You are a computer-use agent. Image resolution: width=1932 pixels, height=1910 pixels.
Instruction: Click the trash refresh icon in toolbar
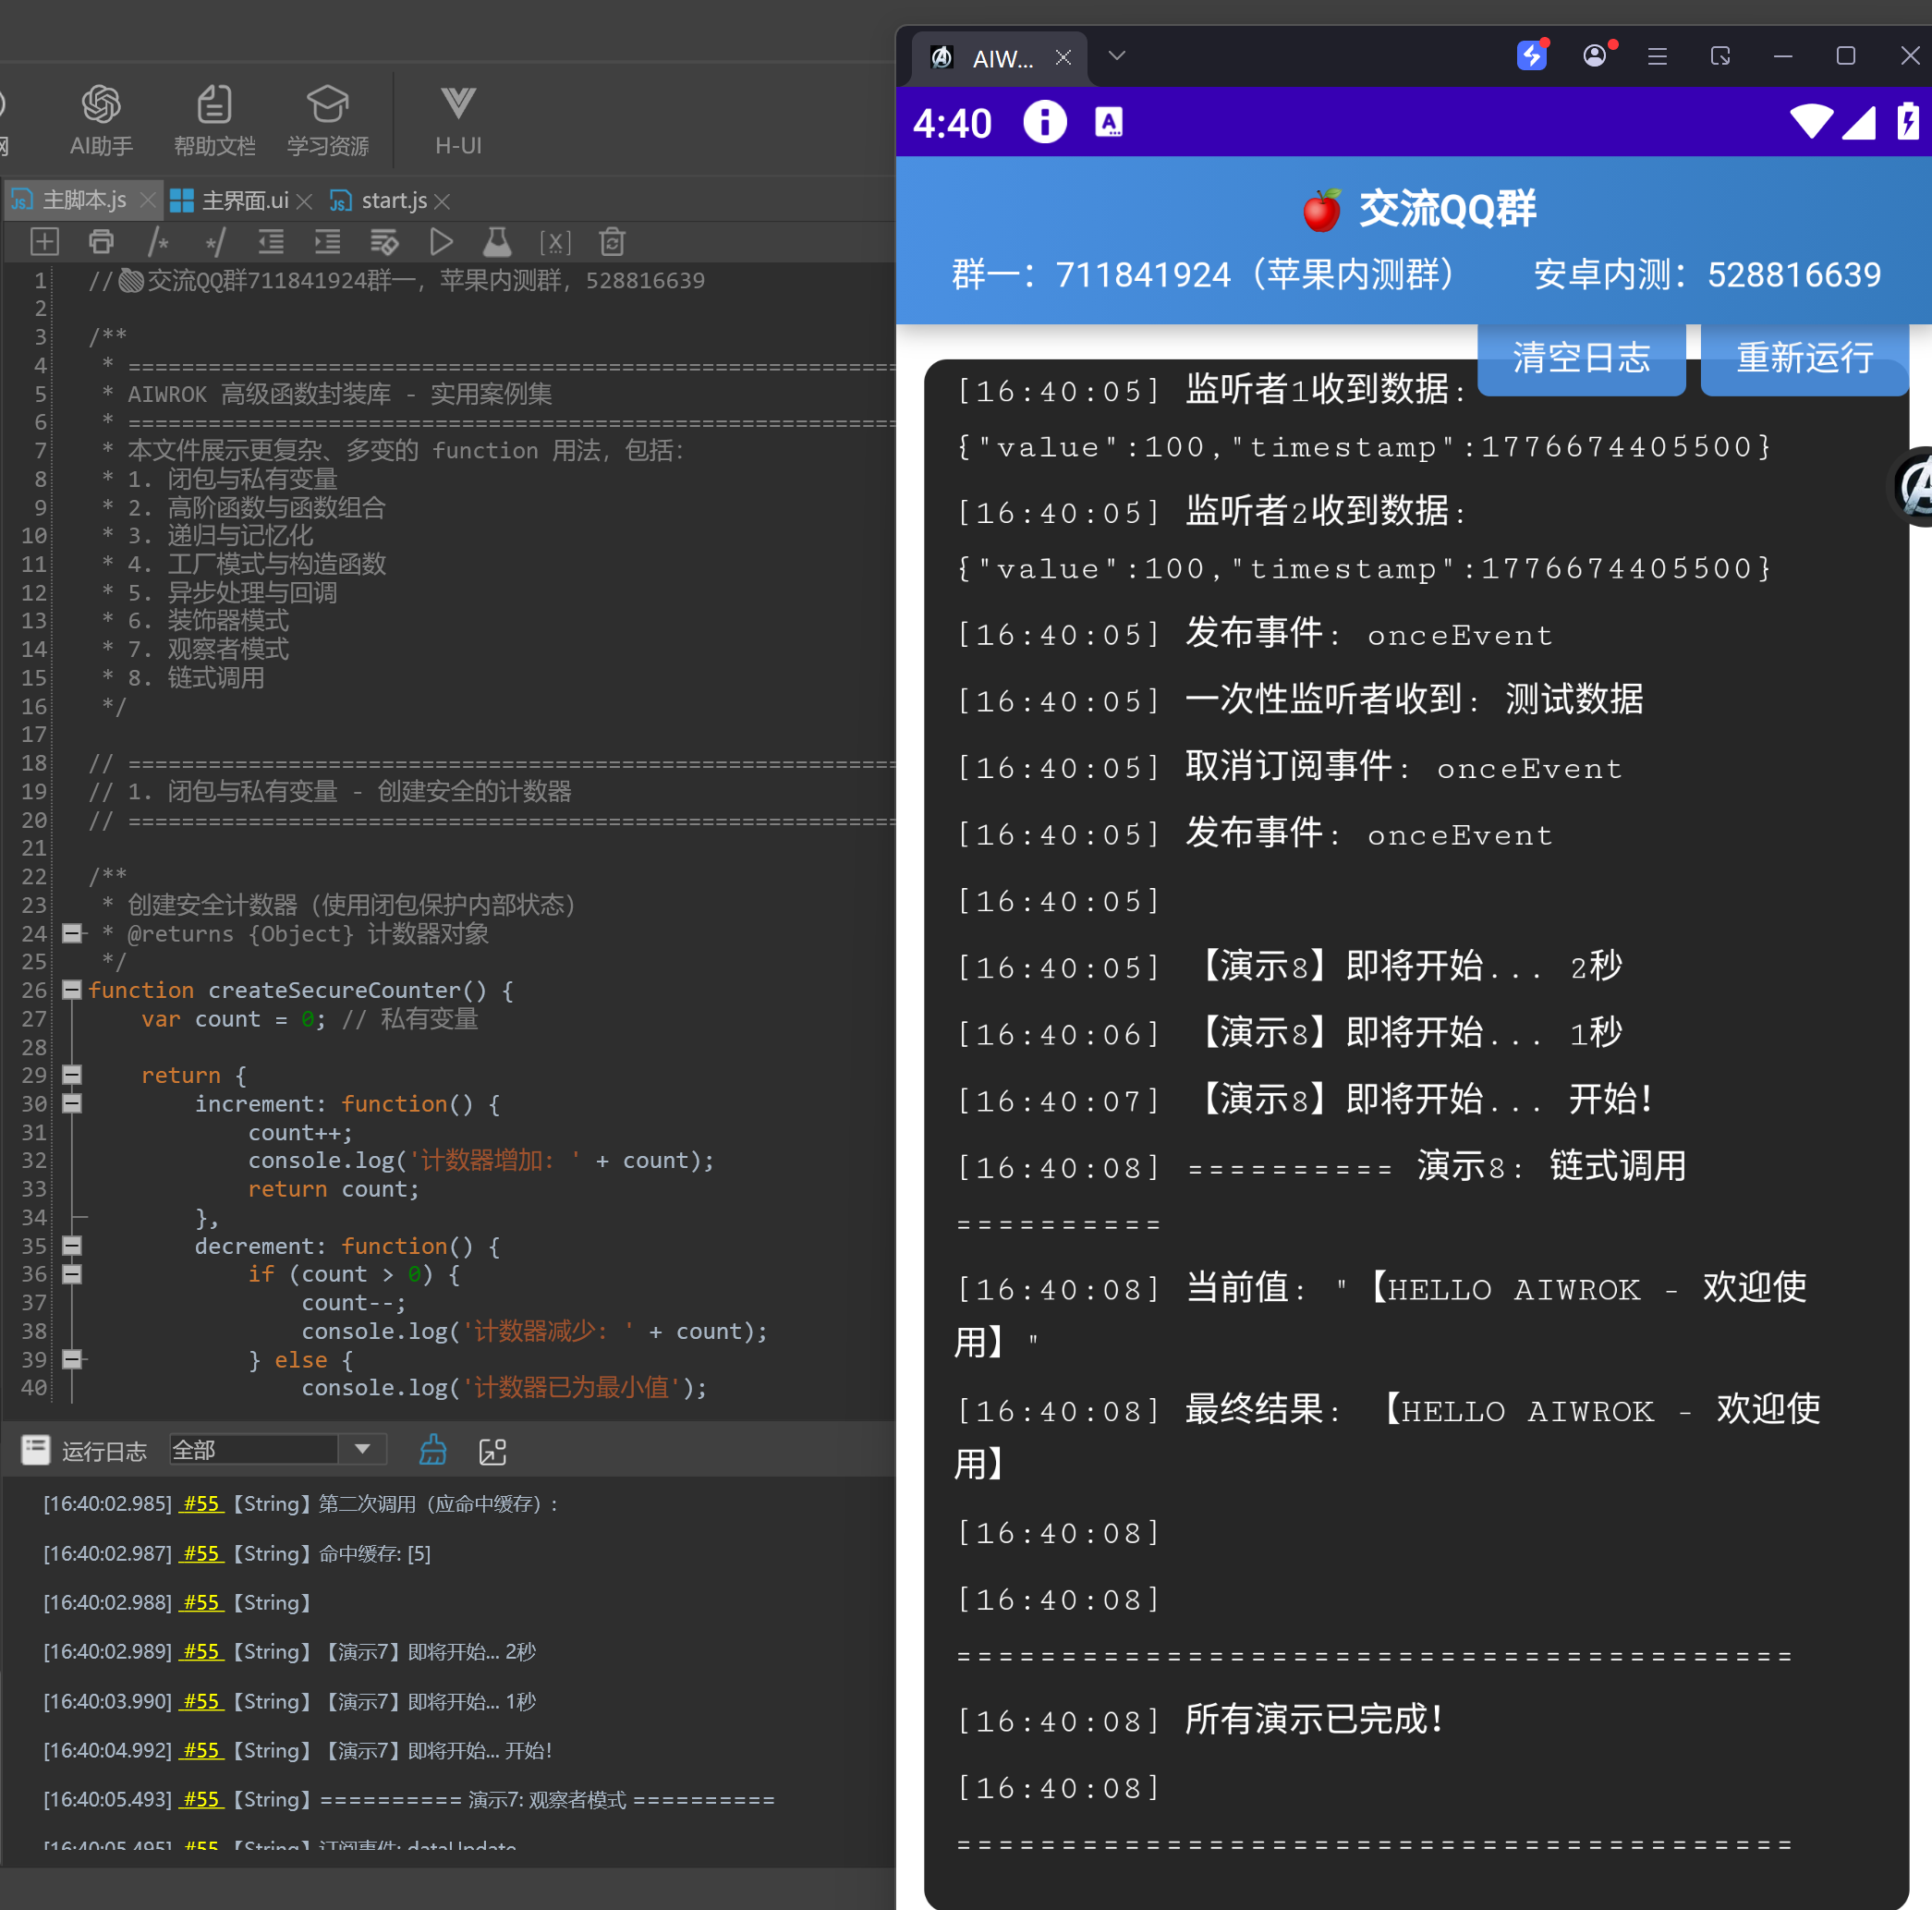612,242
